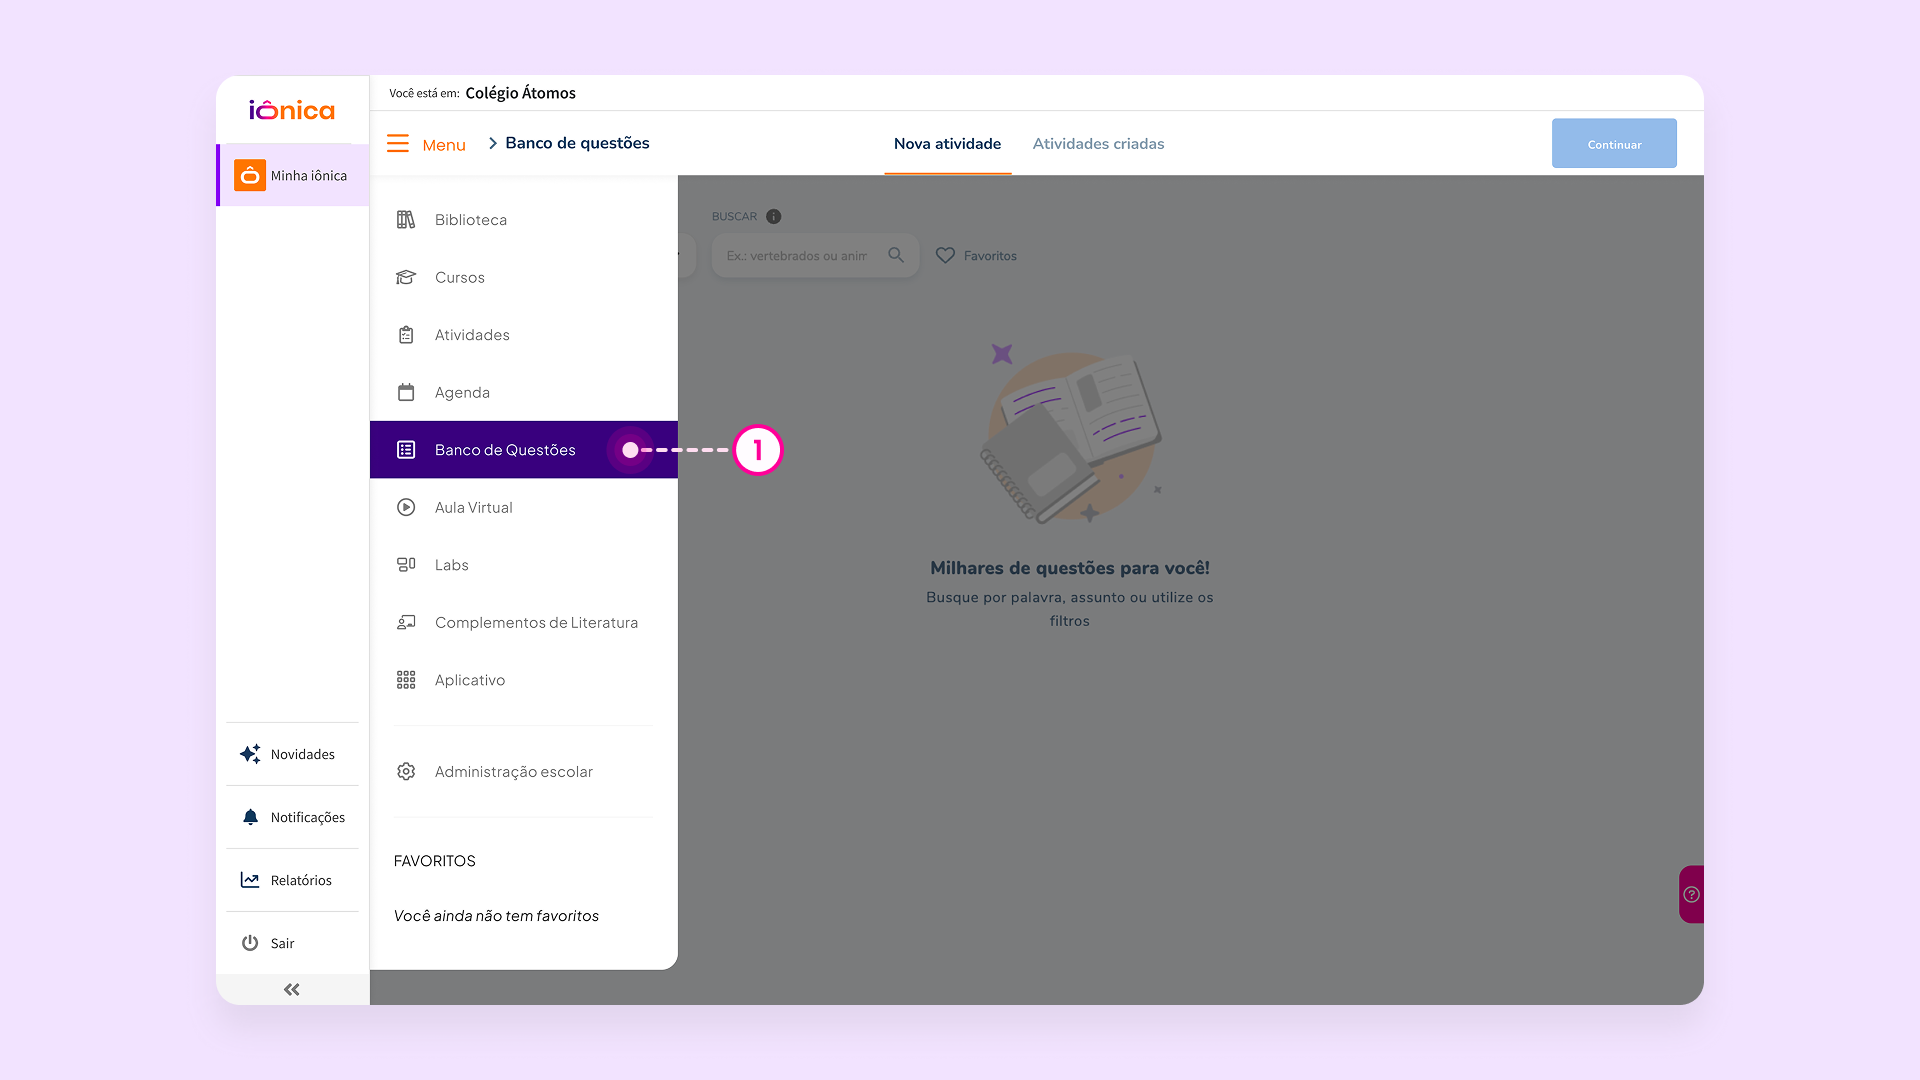The image size is (1920, 1080).
Task: Click the Agenda calendar icon
Action: coord(406,392)
